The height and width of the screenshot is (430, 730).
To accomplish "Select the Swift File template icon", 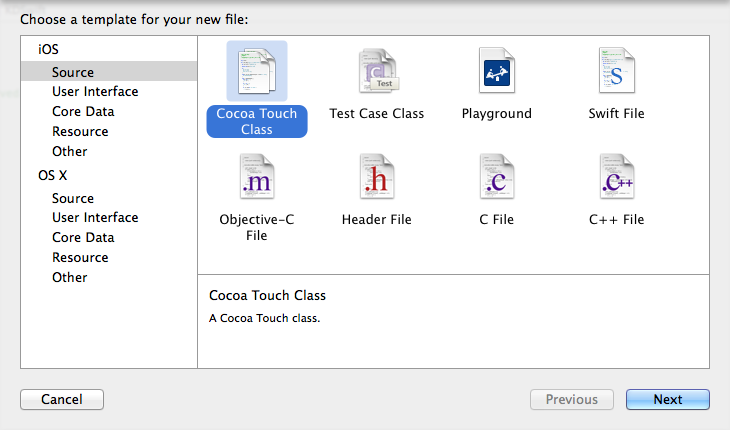I will (x=617, y=71).
